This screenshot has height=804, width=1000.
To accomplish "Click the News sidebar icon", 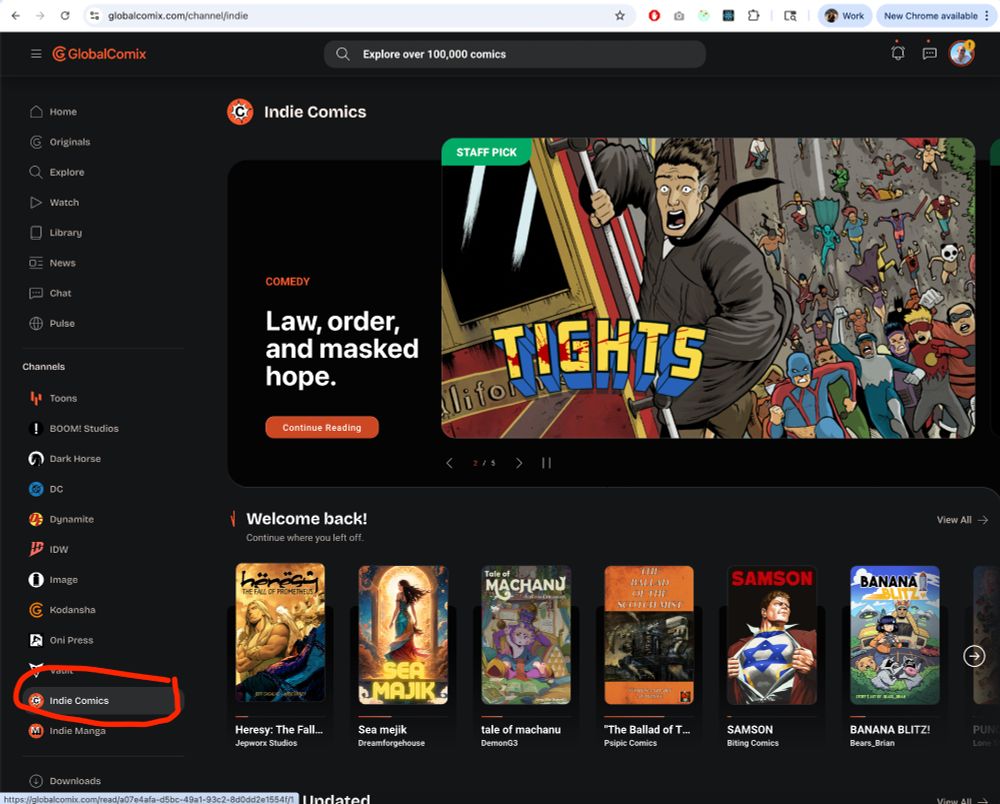I will point(36,263).
